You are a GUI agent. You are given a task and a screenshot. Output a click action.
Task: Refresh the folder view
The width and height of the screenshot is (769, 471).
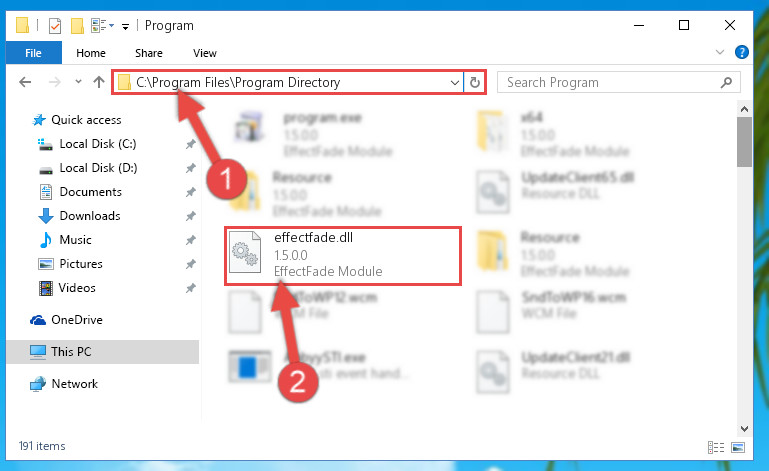[474, 82]
